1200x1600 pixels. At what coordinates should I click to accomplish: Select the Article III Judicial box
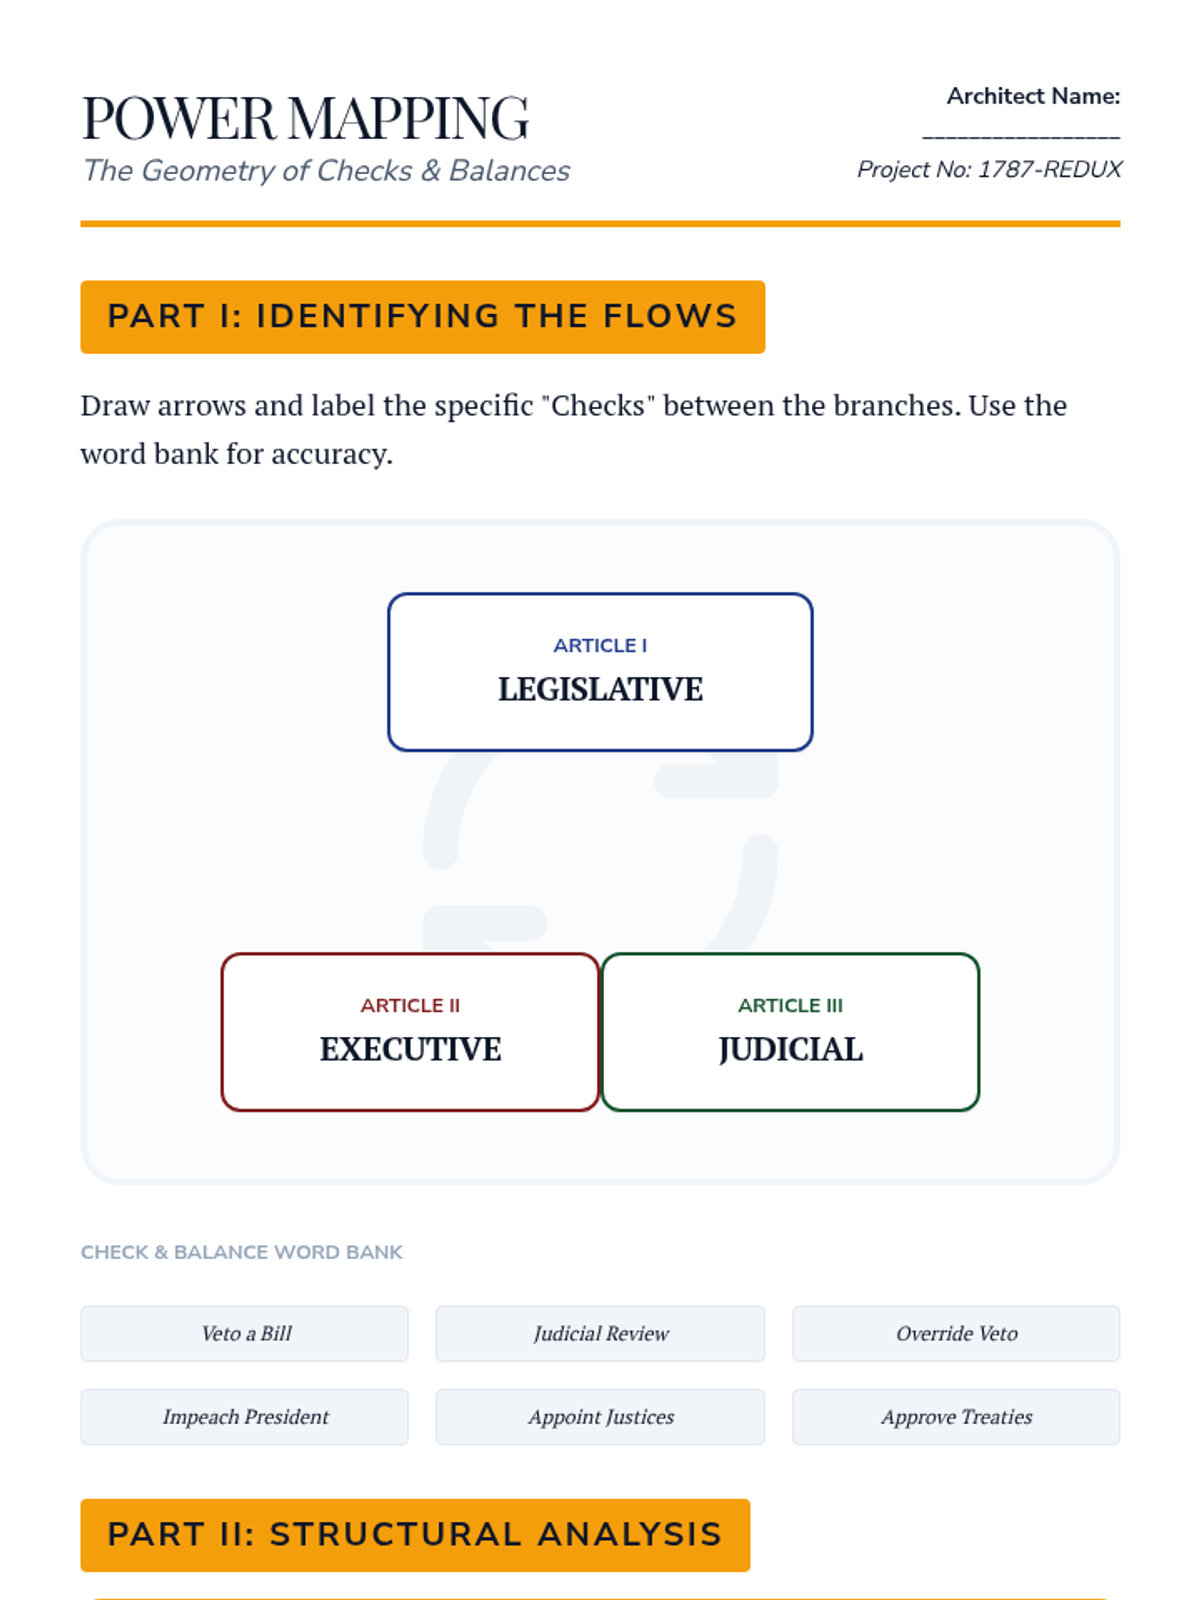pos(790,1031)
